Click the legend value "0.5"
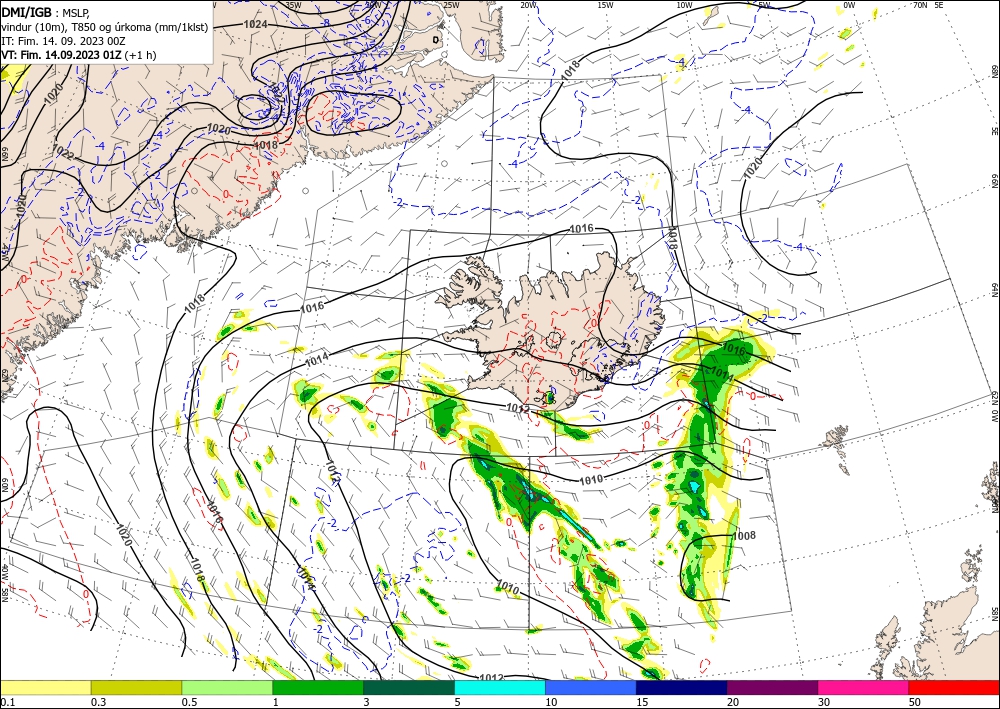The width and height of the screenshot is (1000, 709). (x=188, y=701)
